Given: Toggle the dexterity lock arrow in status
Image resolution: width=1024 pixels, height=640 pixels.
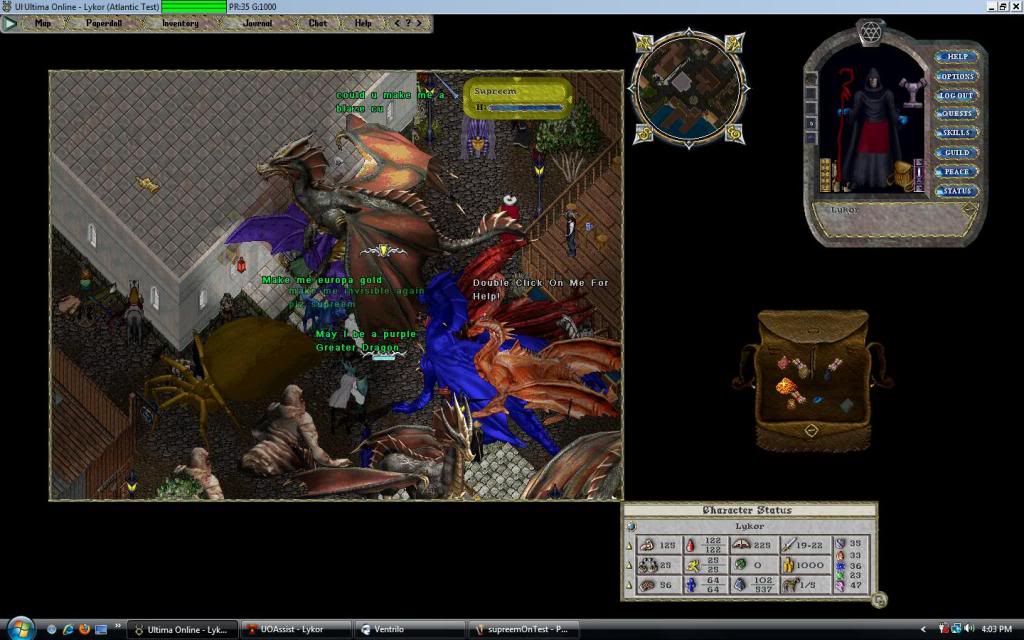Looking at the screenshot, I should (630, 566).
